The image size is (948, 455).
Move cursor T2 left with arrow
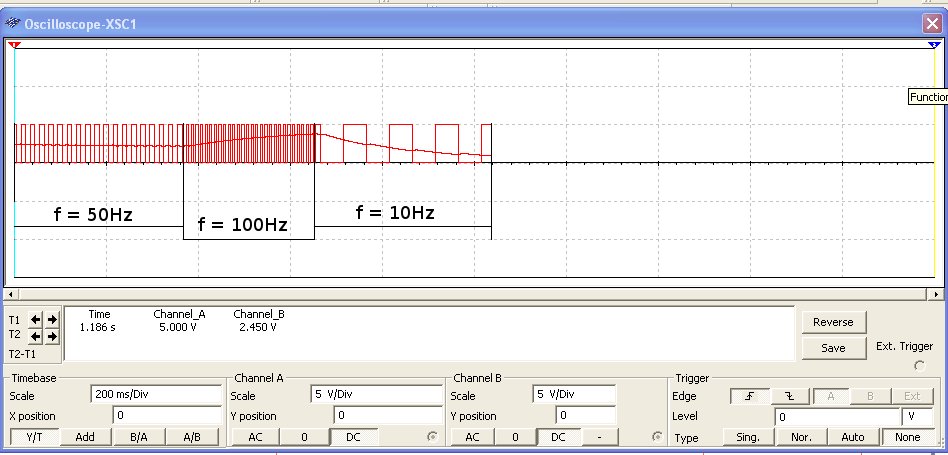36,336
